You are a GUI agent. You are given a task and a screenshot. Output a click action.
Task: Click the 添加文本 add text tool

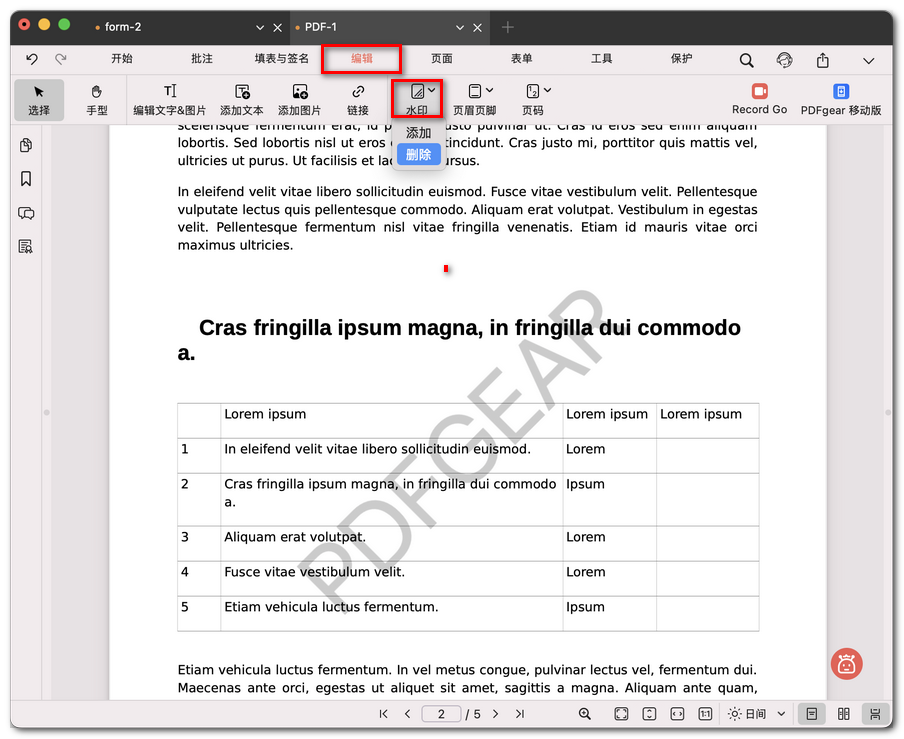point(241,99)
